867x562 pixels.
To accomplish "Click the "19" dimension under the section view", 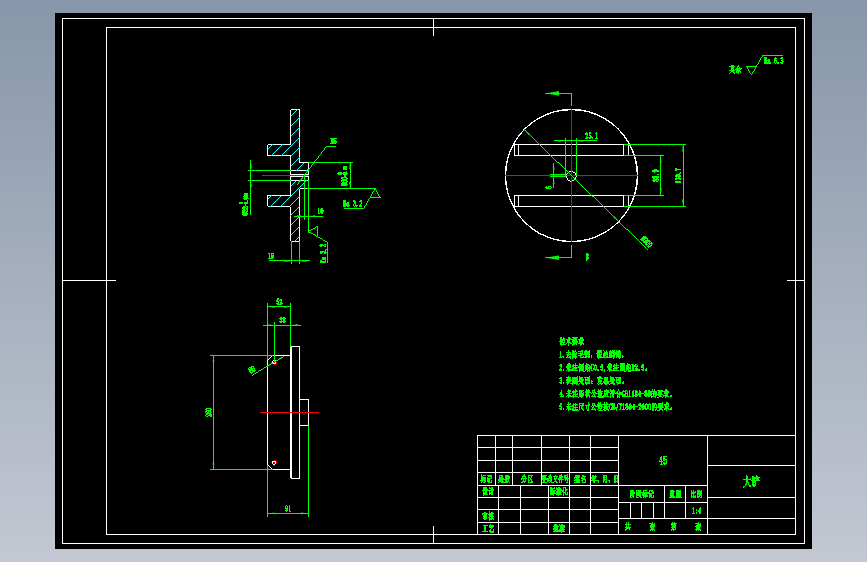I will (271, 256).
